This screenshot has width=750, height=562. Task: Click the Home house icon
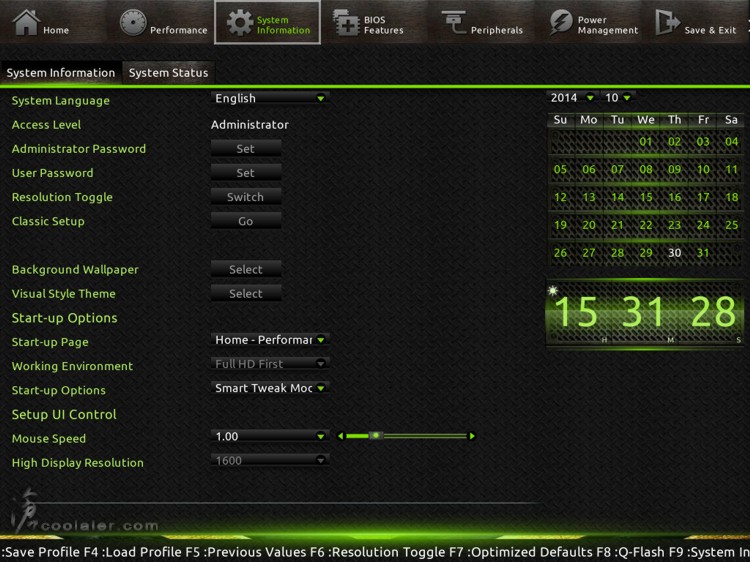click(x=26, y=22)
